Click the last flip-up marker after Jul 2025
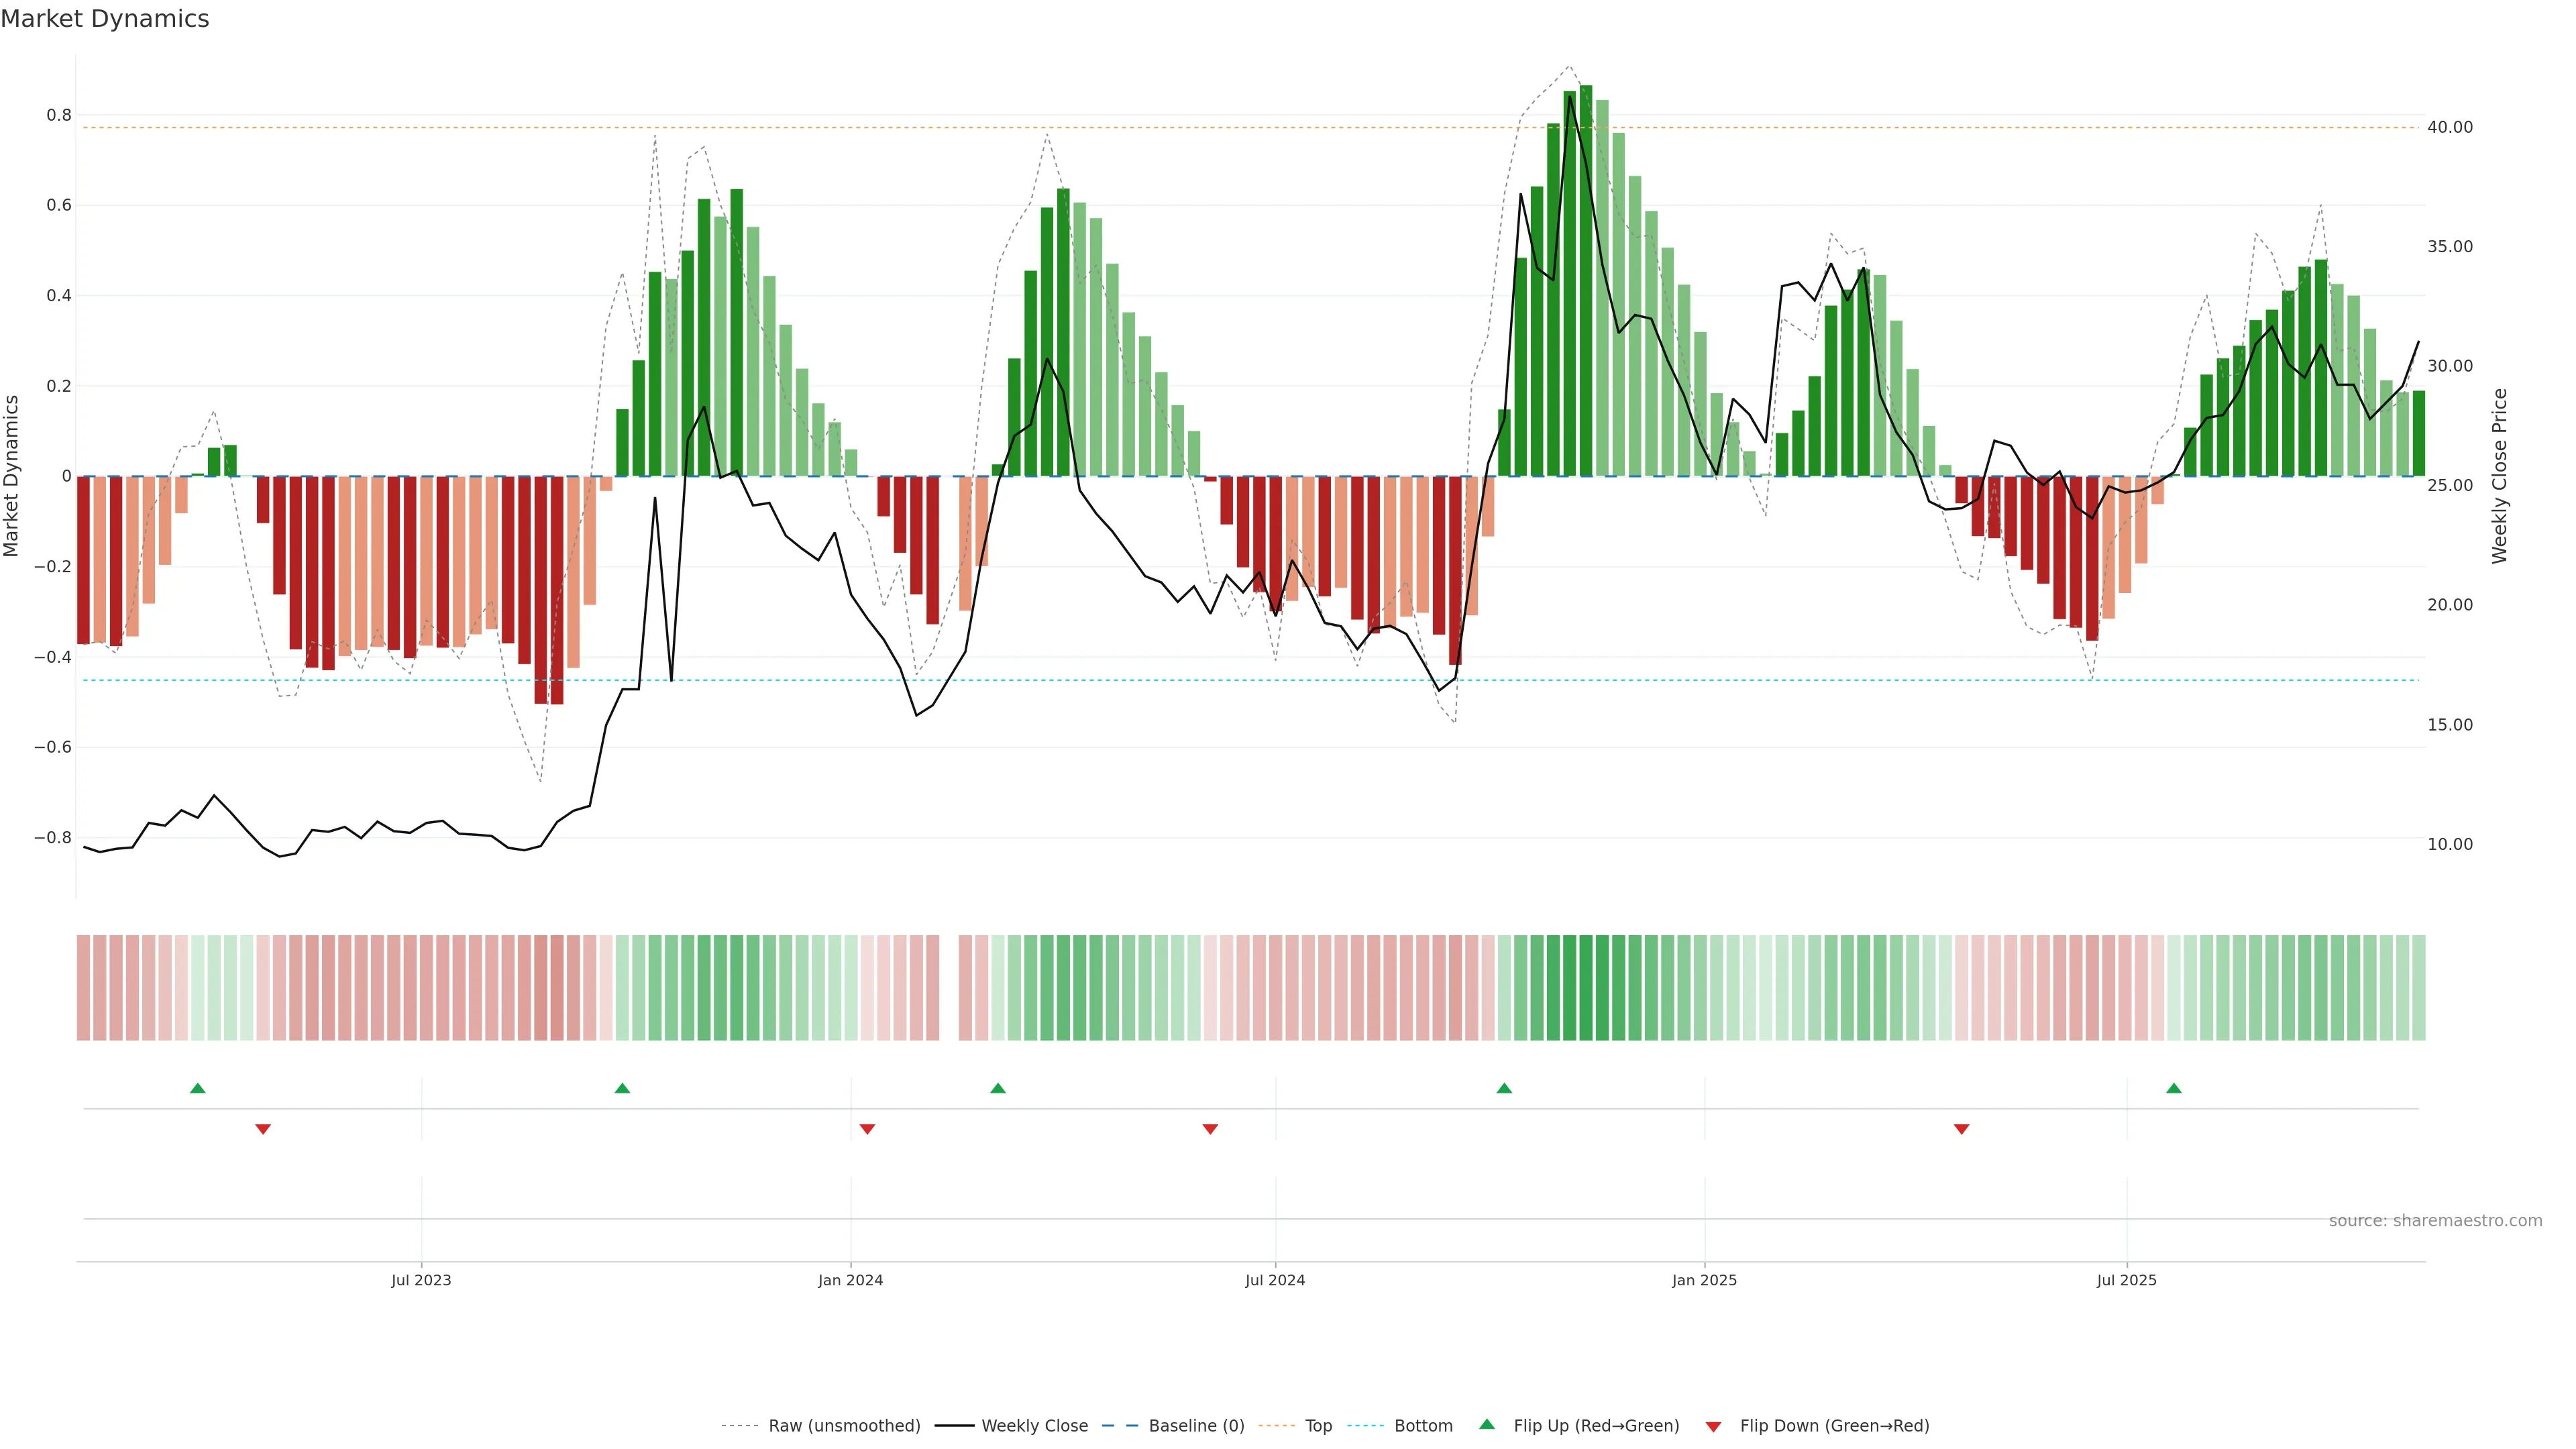This screenshot has height=1449, width=2576. tap(2173, 1088)
